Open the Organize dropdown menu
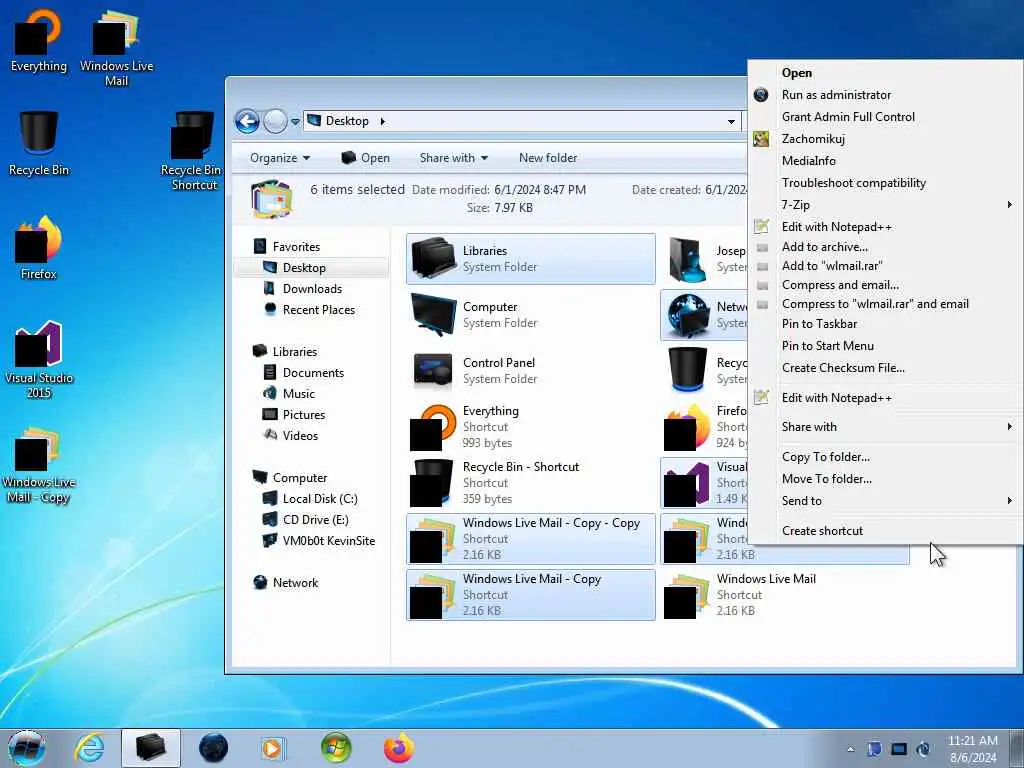 click(280, 158)
